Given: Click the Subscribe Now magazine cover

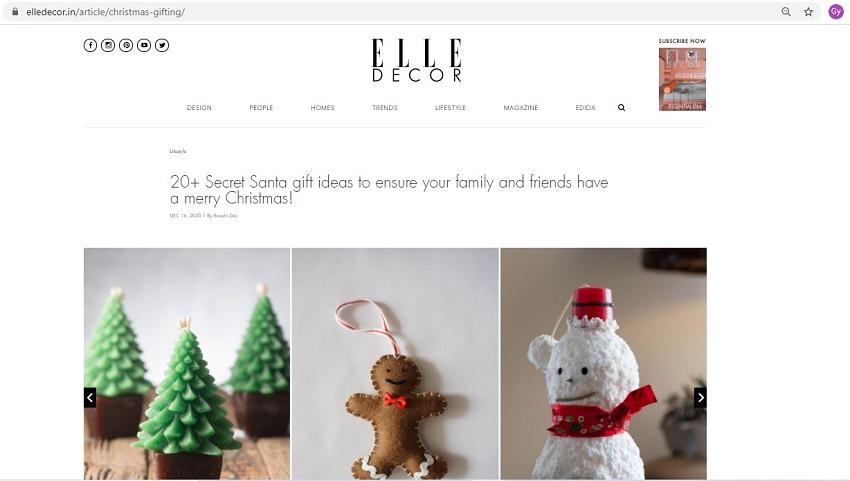Looking at the screenshot, I should (x=682, y=79).
